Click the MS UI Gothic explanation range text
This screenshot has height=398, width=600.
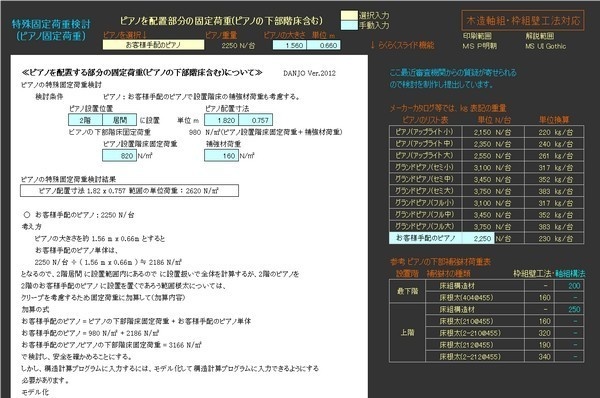tap(546, 46)
